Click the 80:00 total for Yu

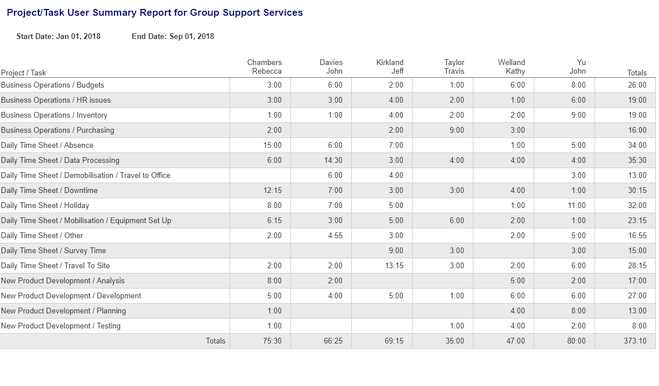(576, 341)
